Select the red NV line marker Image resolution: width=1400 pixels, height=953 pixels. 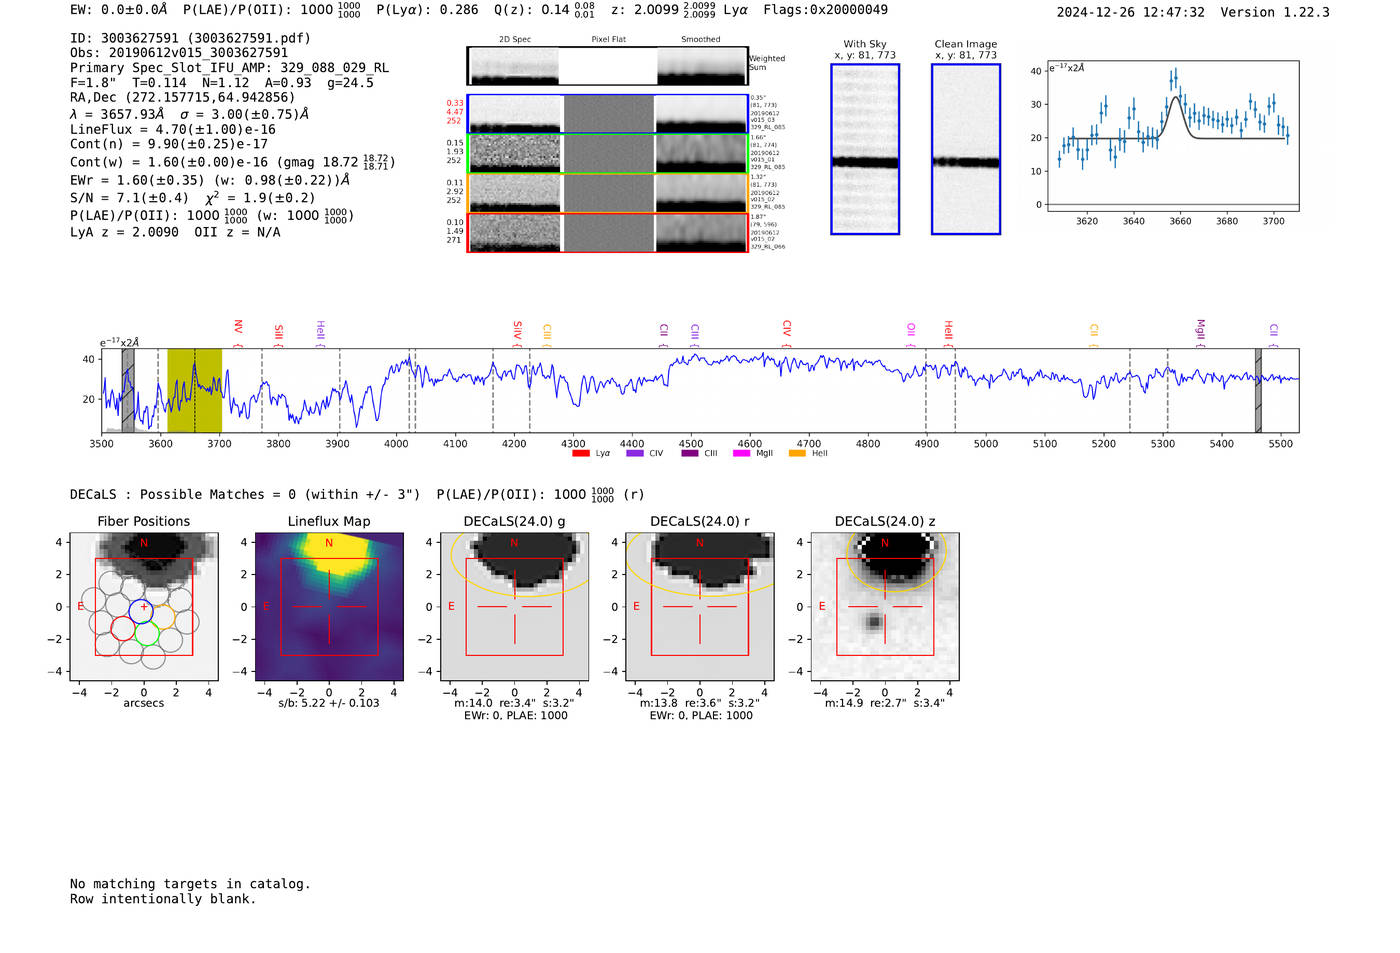click(x=238, y=333)
